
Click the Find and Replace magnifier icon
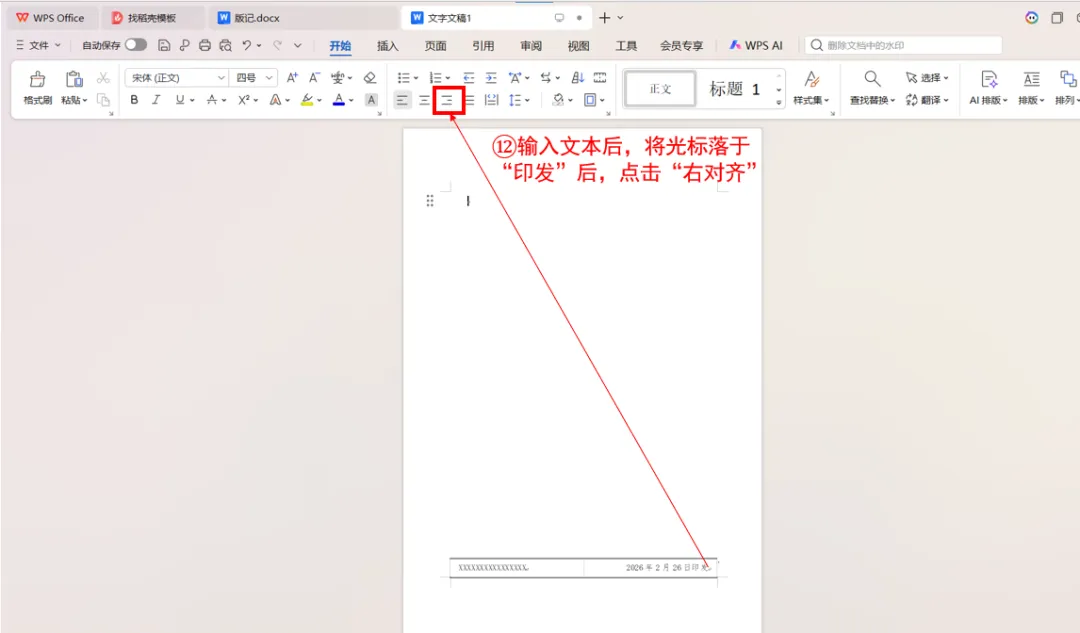[872, 79]
